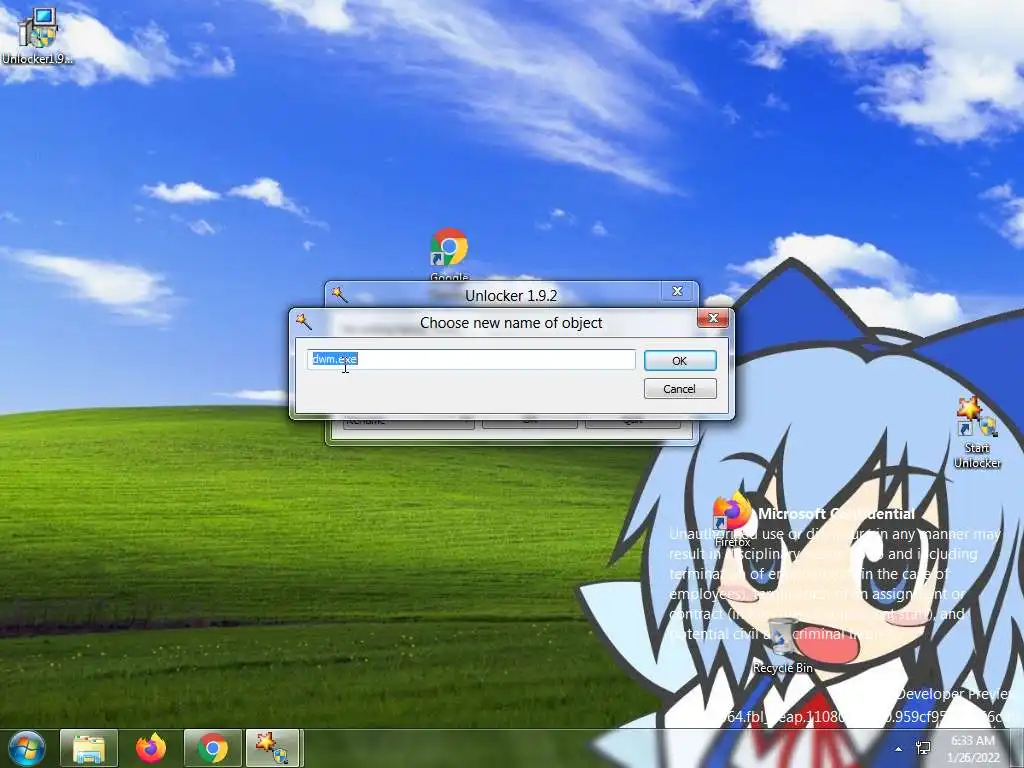Select Unlocker's taskbar button
1024x768 pixels.
pyautogui.click(x=275, y=748)
